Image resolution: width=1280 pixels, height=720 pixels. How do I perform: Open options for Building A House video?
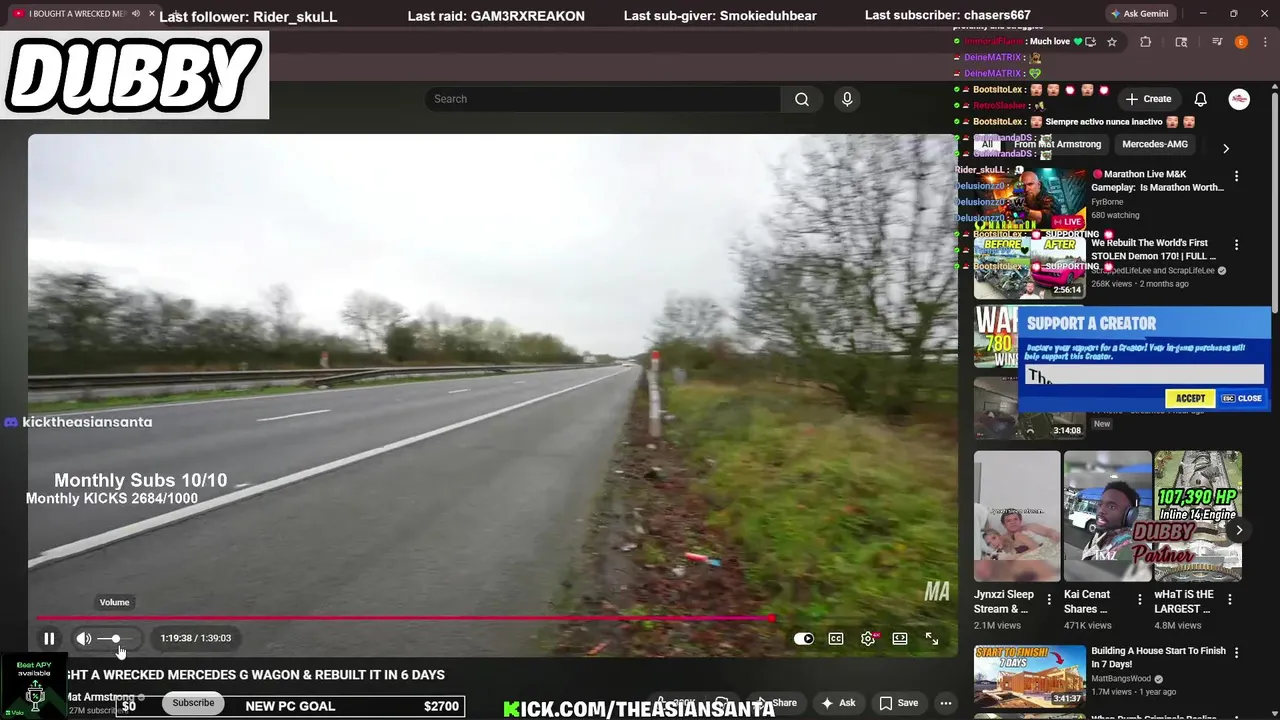pyautogui.click(x=1236, y=653)
